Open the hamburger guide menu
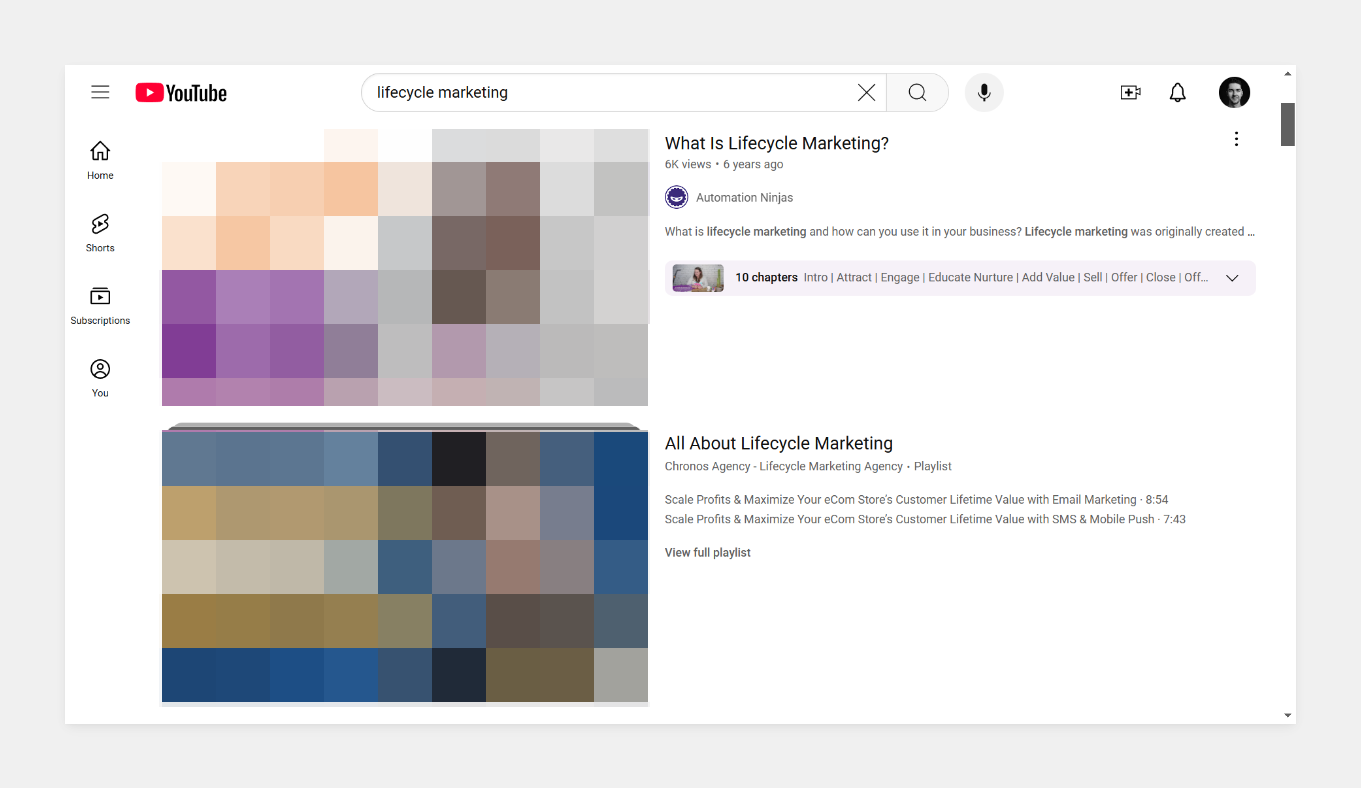This screenshot has width=1361, height=788. click(x=100, y=93)
